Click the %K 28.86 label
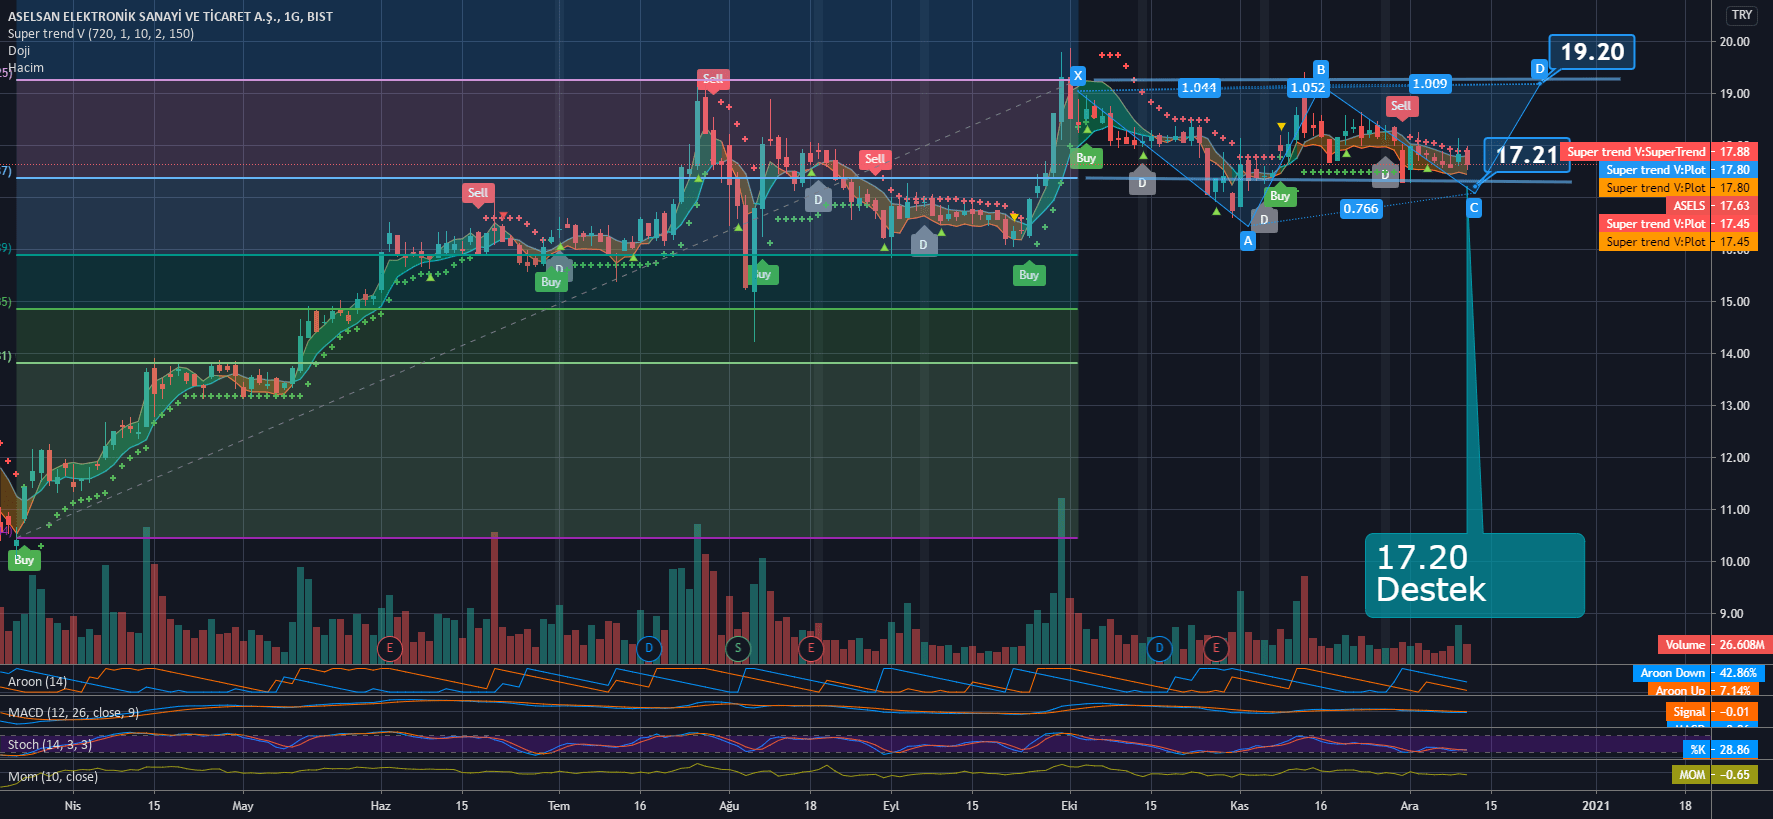This screenshot has height=819, width=1773. 1720,749
